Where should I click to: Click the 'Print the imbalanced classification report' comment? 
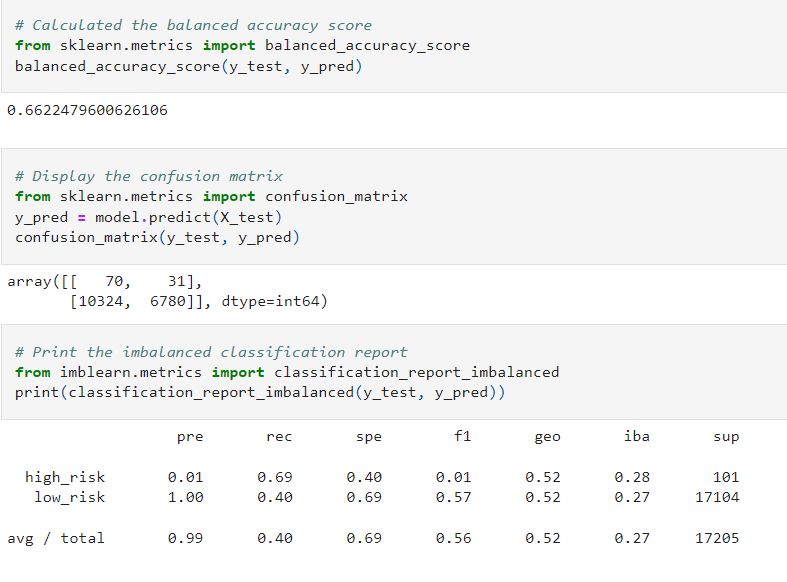pyautogui.click(x=211, y=352)
